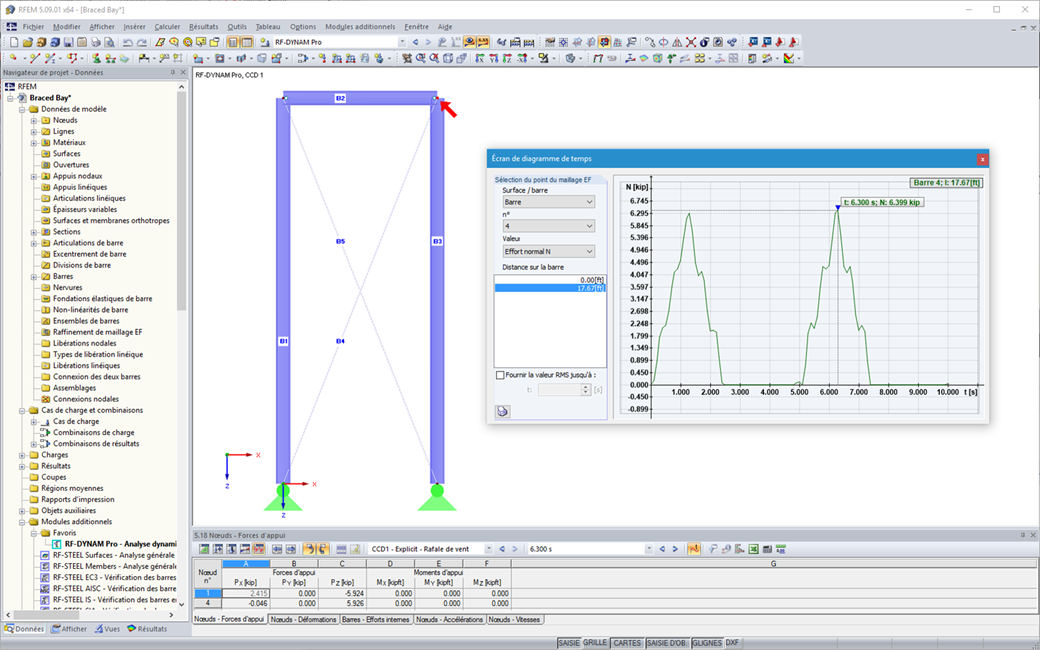This screenshot has height=650, width=1040.
Task: Close the time diagram dialog
Action: [982, 158]
